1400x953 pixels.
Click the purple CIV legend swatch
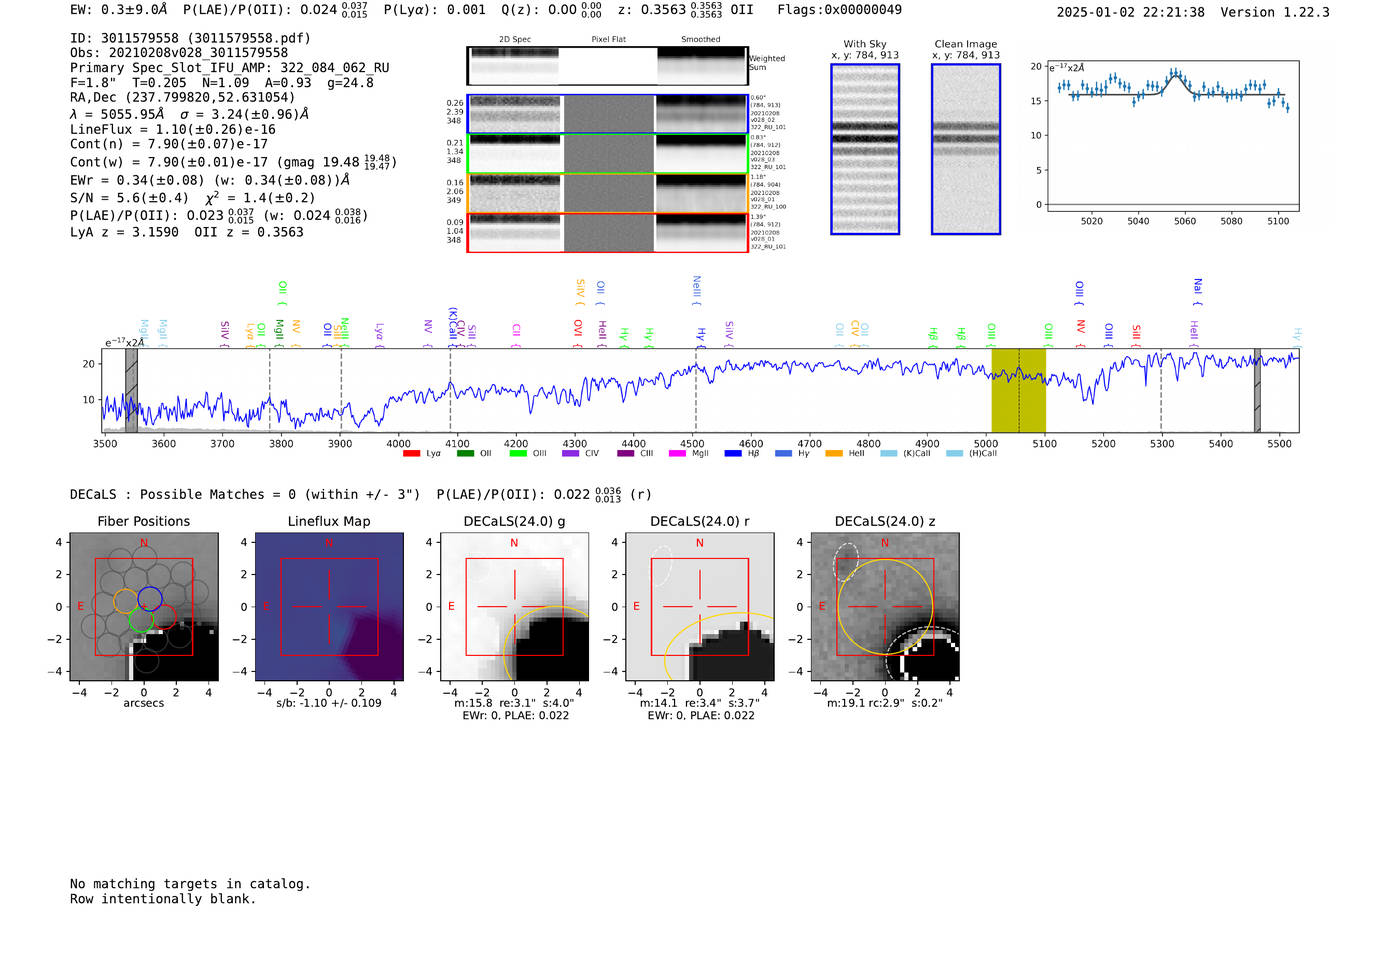571,454
